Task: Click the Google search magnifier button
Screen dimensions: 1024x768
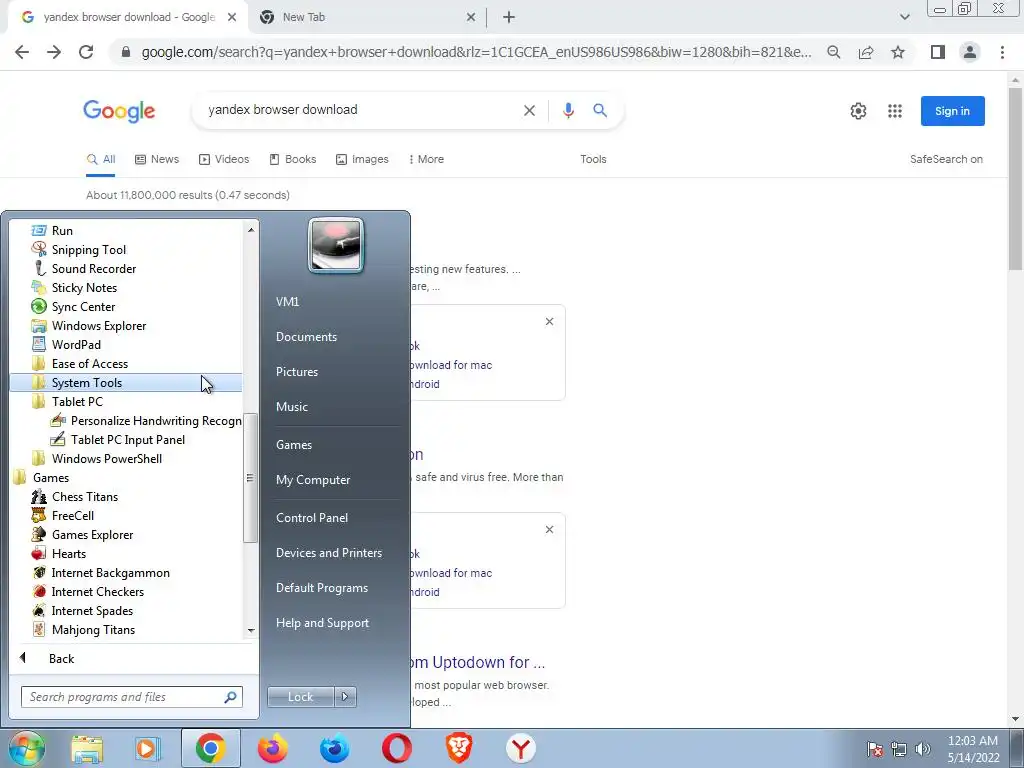Action: pos(600,110)
